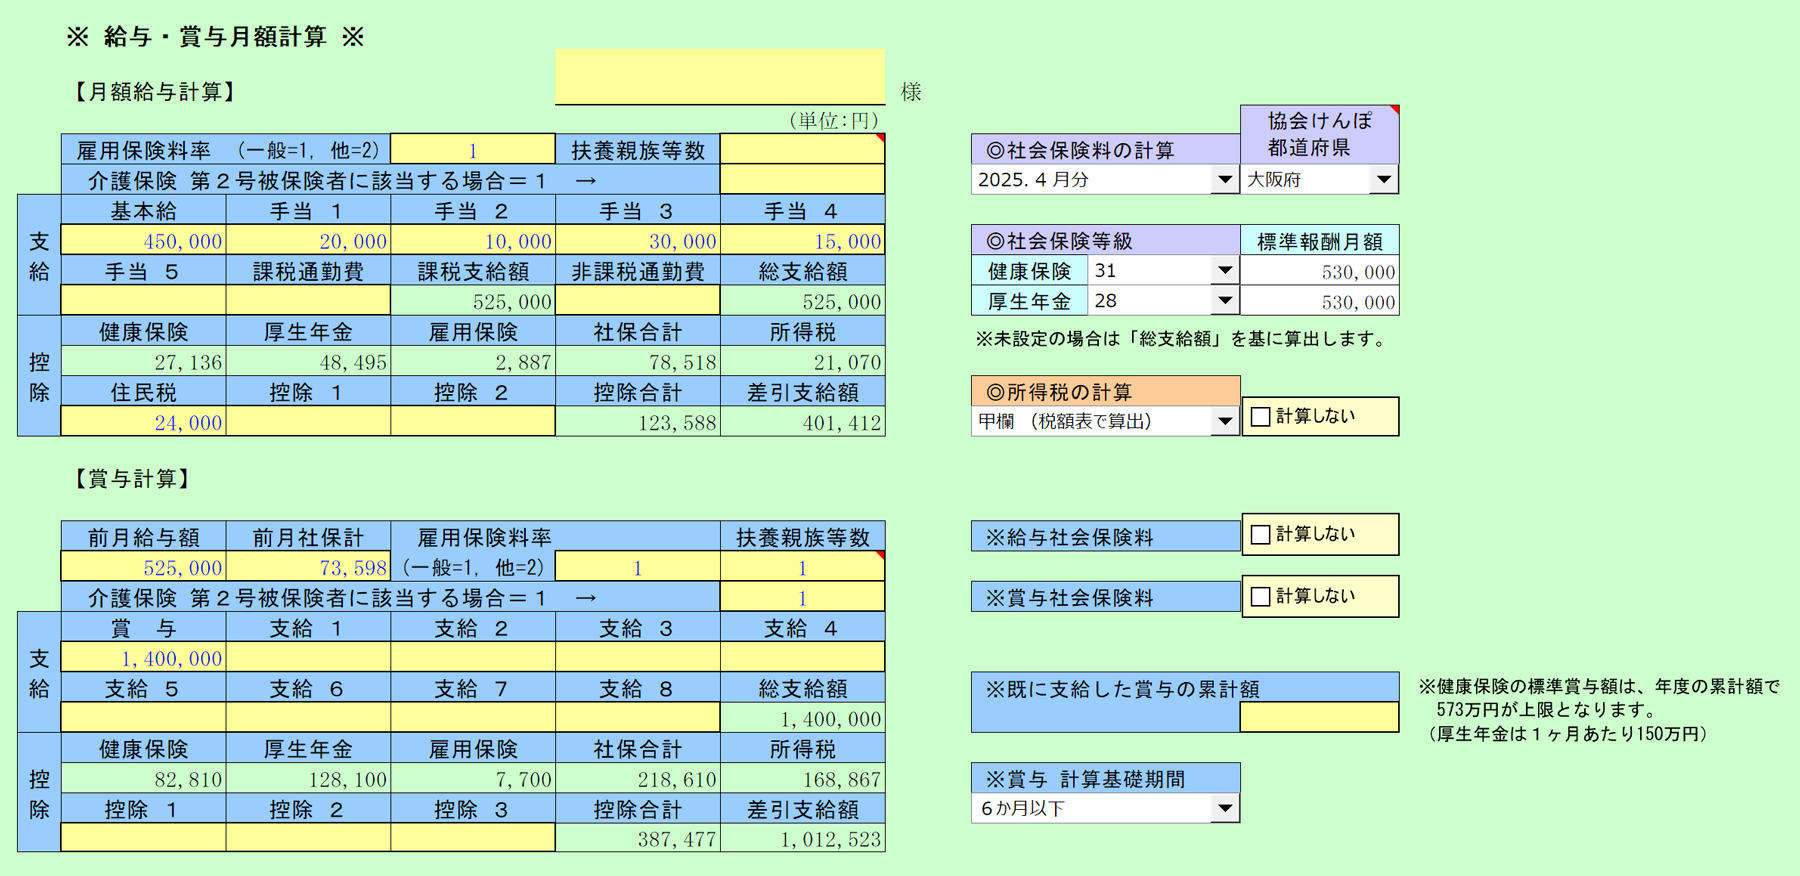Select bonus 総支給額 value 1,400,000
This screenshot has width=1800, height=876.
[x=802, y=718]
